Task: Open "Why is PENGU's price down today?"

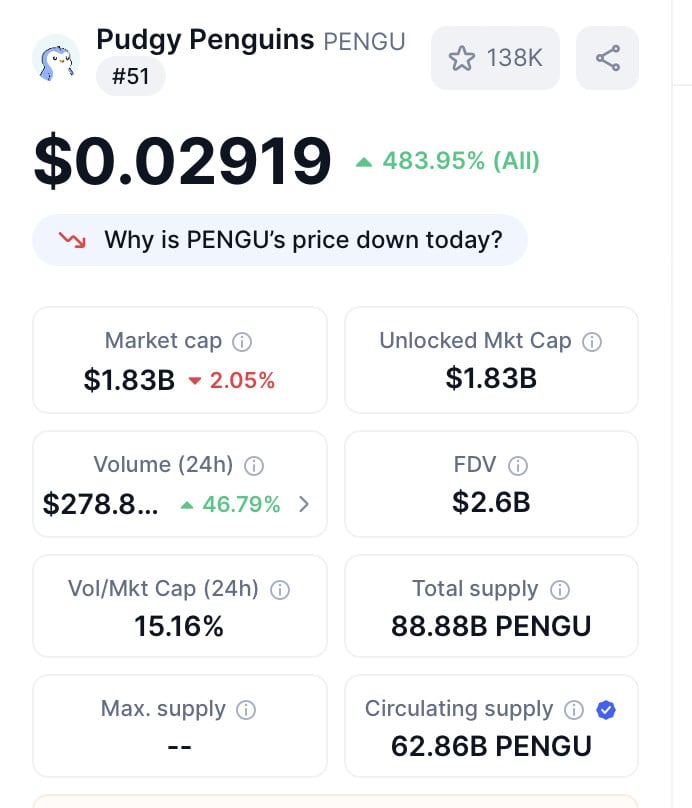Action: coord(280,240)
